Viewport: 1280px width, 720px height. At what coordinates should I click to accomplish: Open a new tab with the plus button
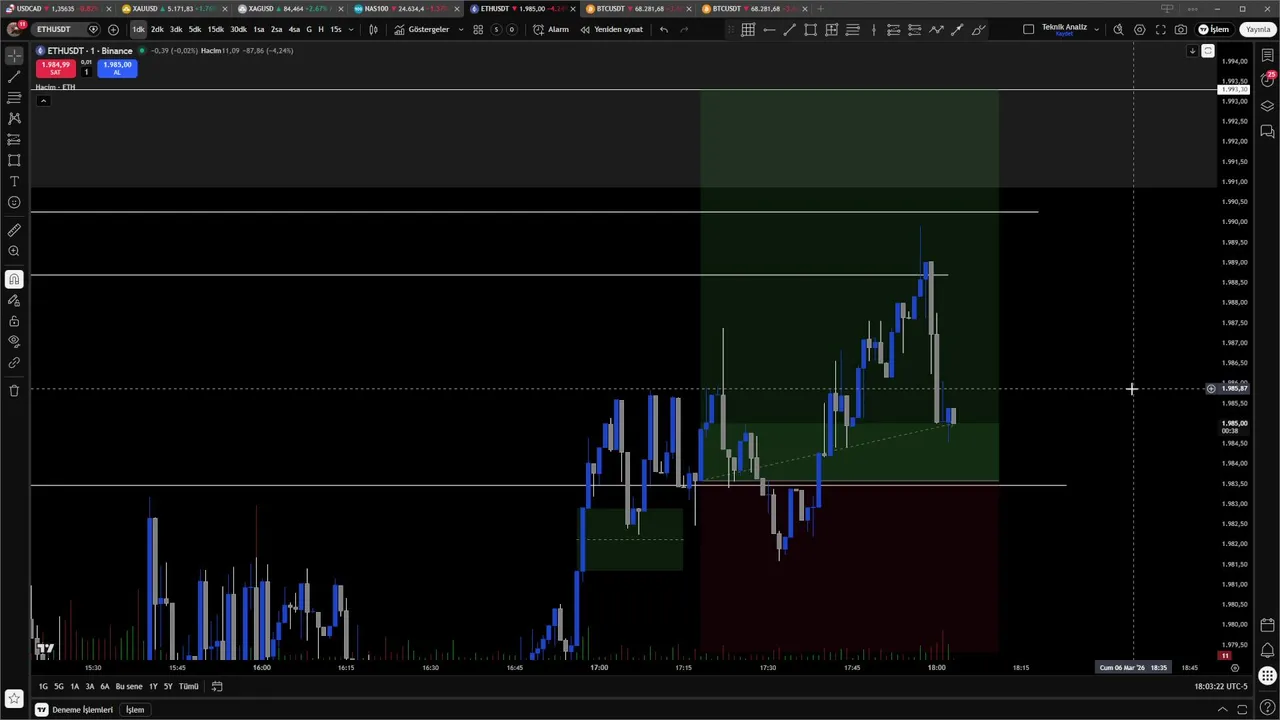coord(820,9)
